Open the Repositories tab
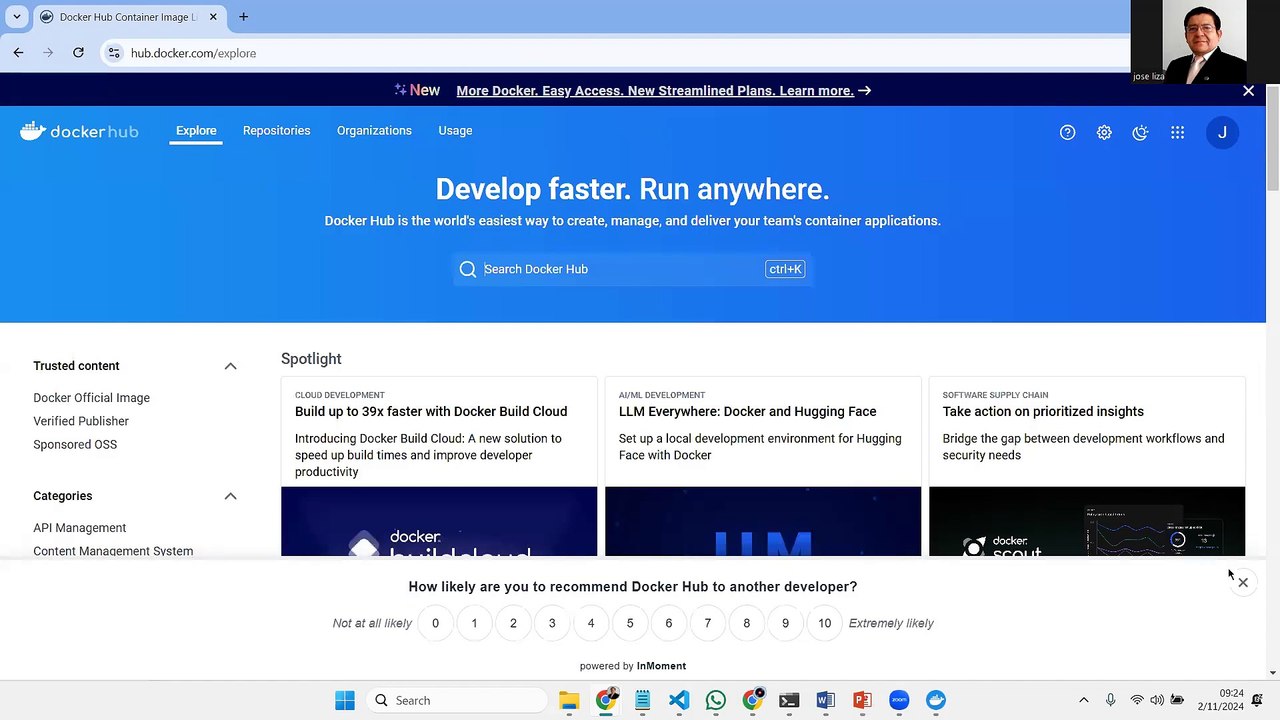This screenshot has height=720, width=1280. click(x=276, y=131)
